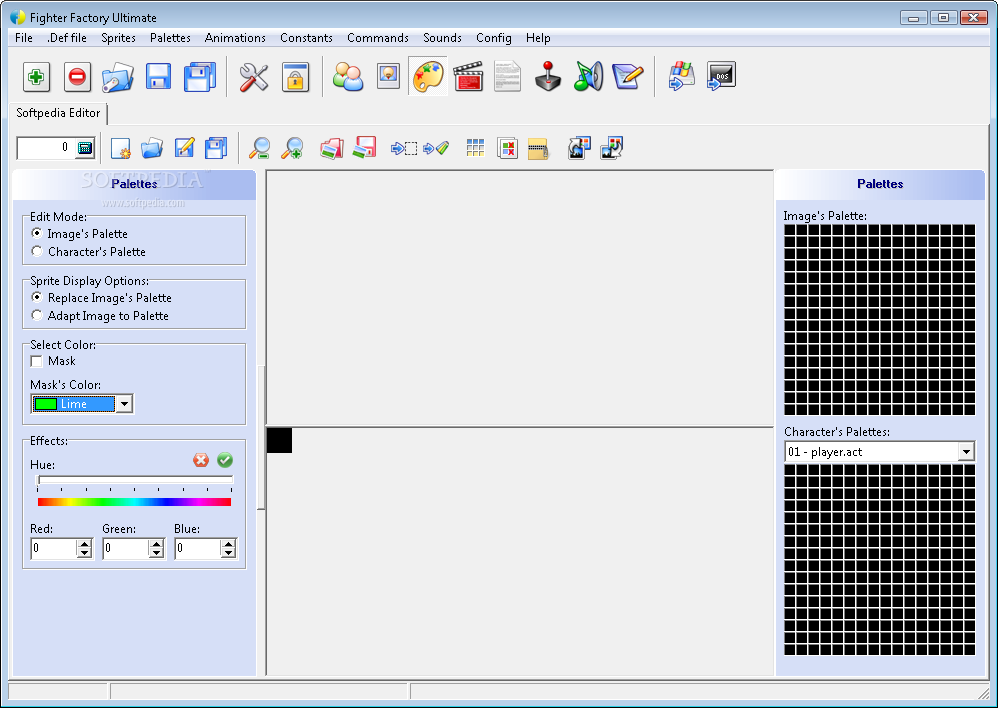Open palette file using editor toolbar folder
The image size is (998, 708).
(x=152, y=148)
